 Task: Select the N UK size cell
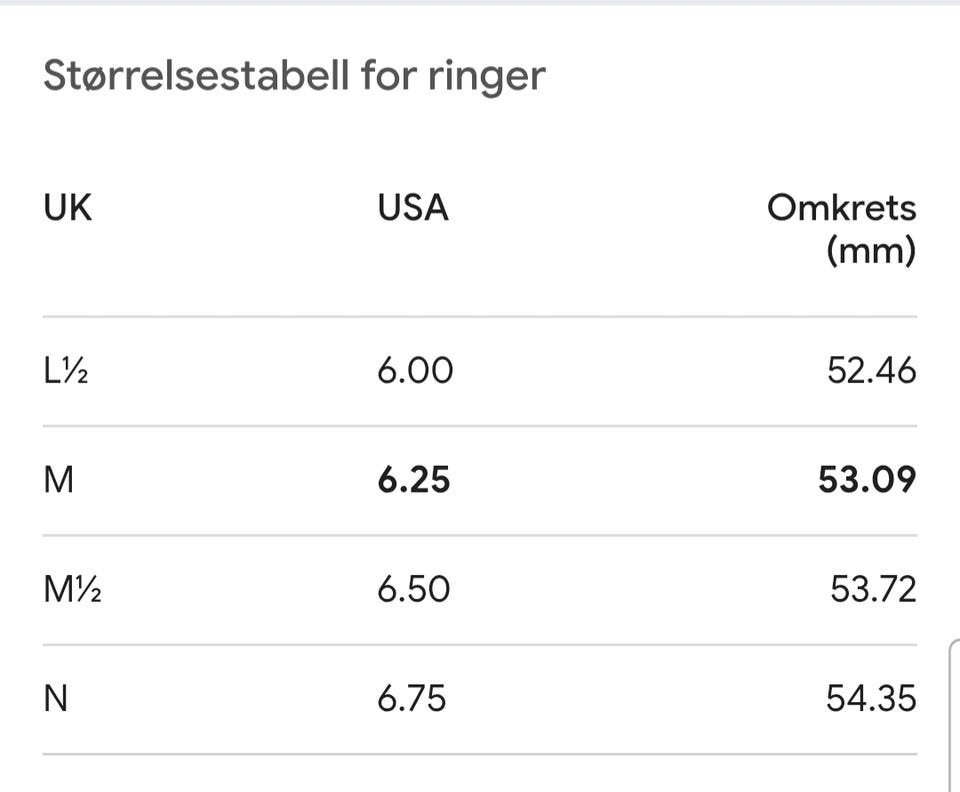coord(56,698)
